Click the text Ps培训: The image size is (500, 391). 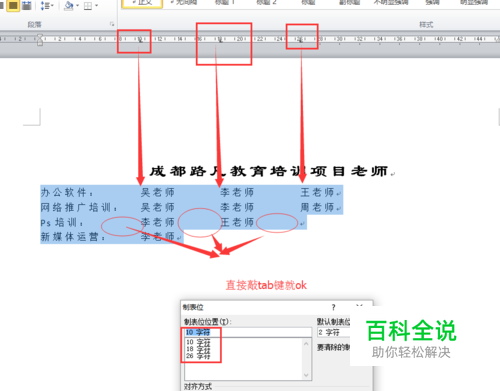(x=62, y=222)
